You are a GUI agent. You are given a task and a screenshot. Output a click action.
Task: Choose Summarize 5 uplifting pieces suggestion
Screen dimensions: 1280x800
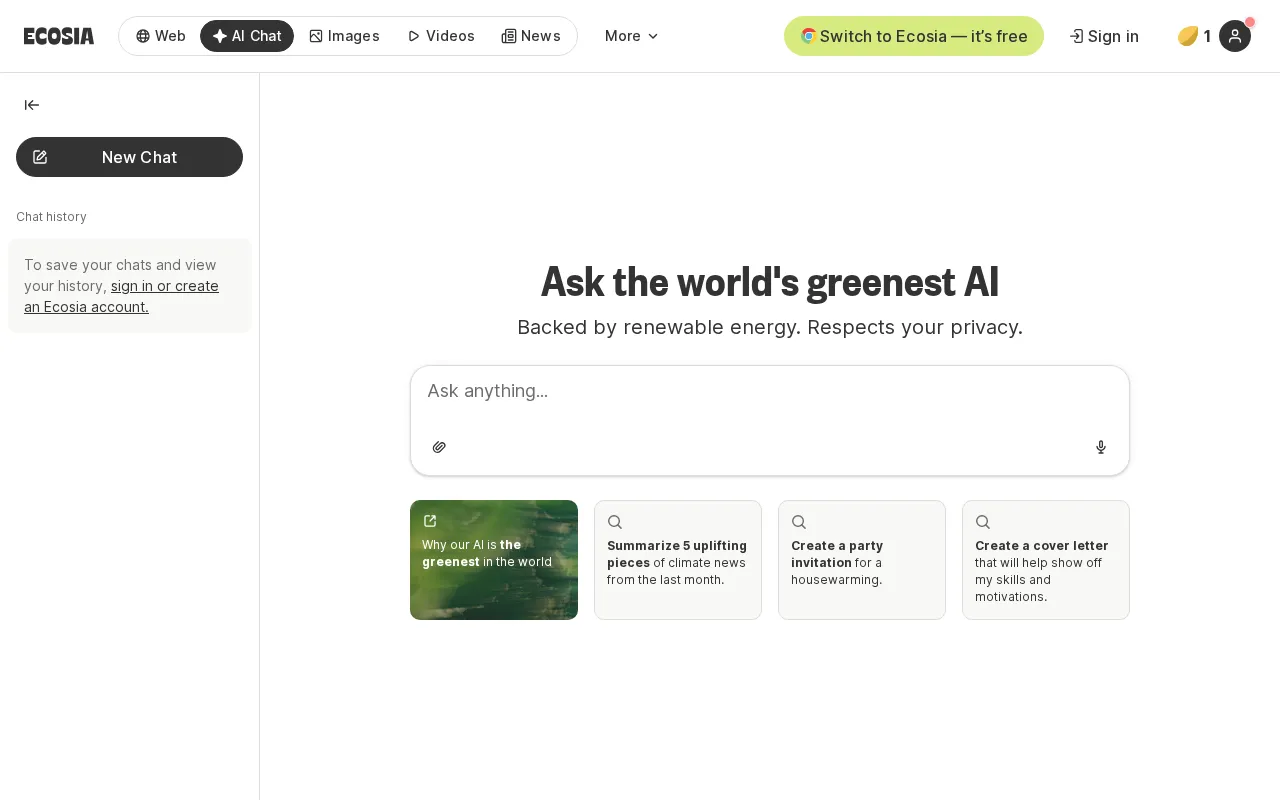[x=678, y=560]
